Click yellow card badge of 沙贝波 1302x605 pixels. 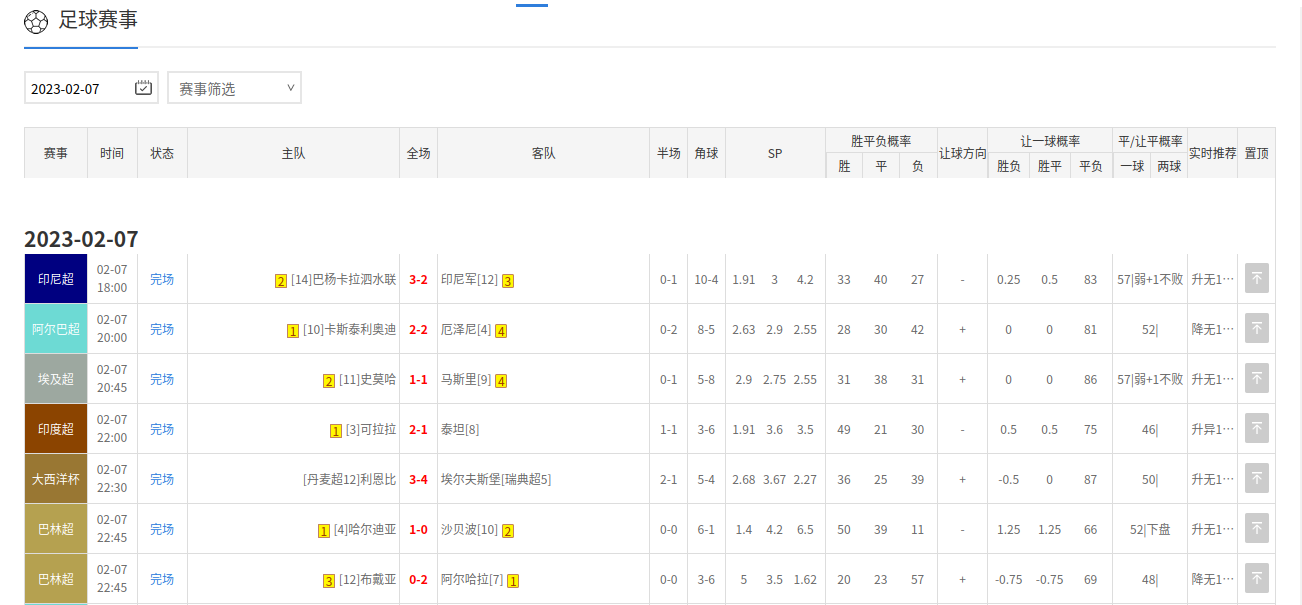point(508,531)
